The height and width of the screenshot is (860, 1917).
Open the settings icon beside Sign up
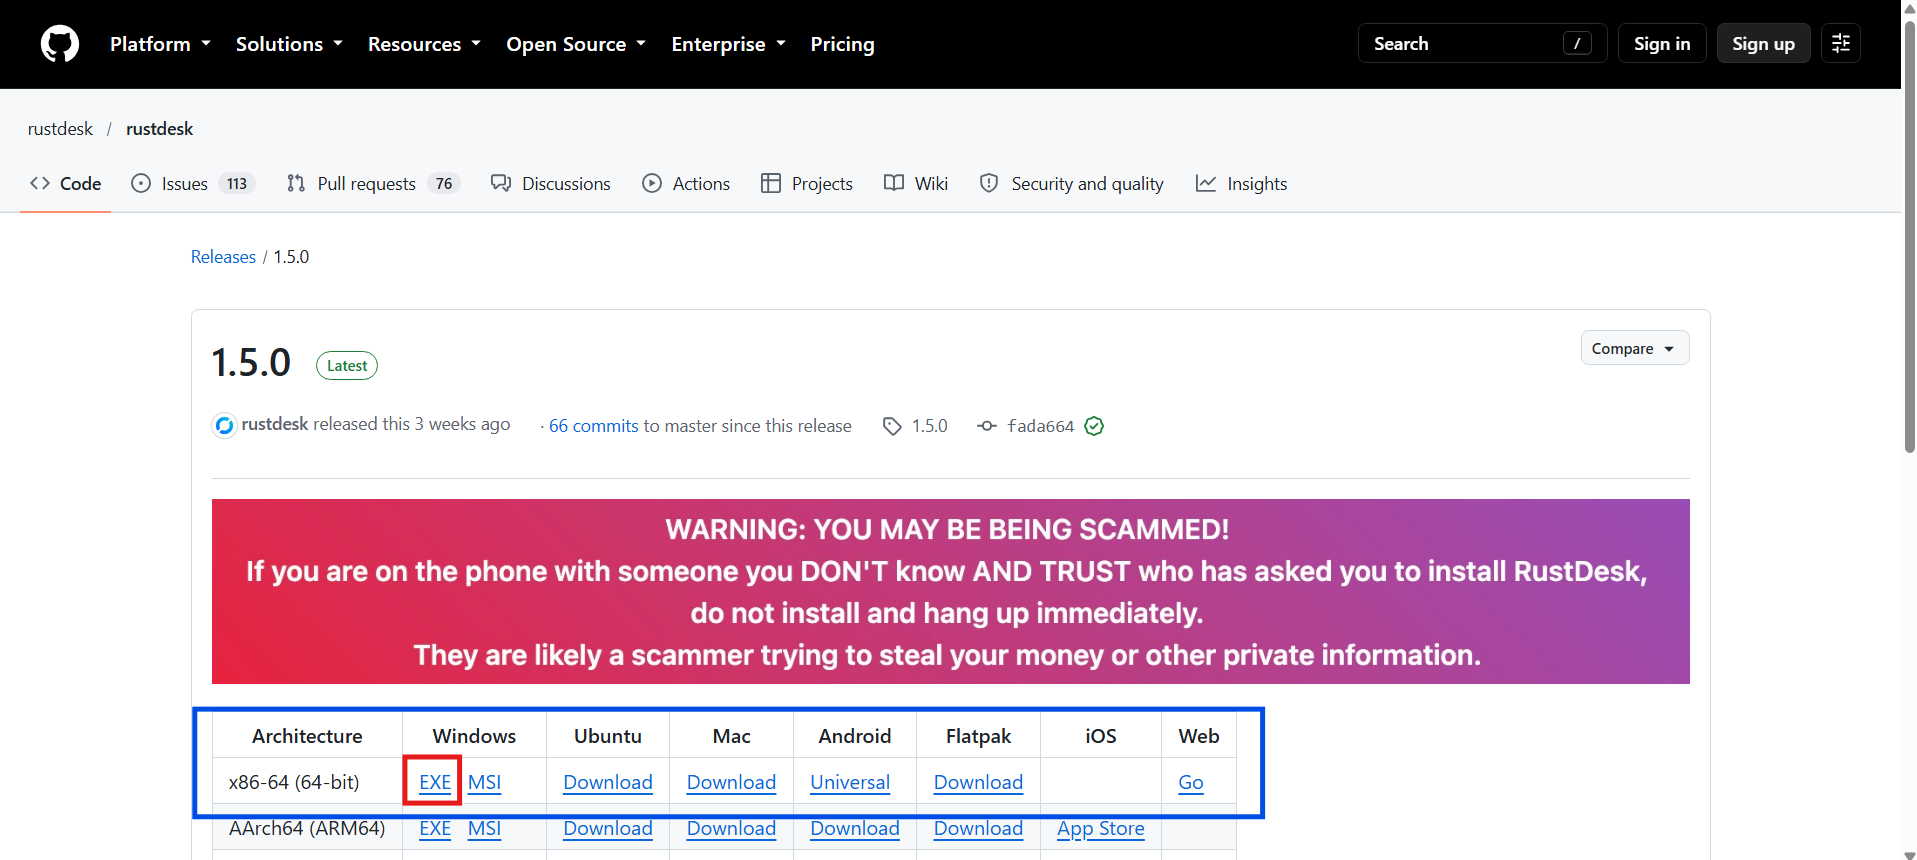[1840, 43]
